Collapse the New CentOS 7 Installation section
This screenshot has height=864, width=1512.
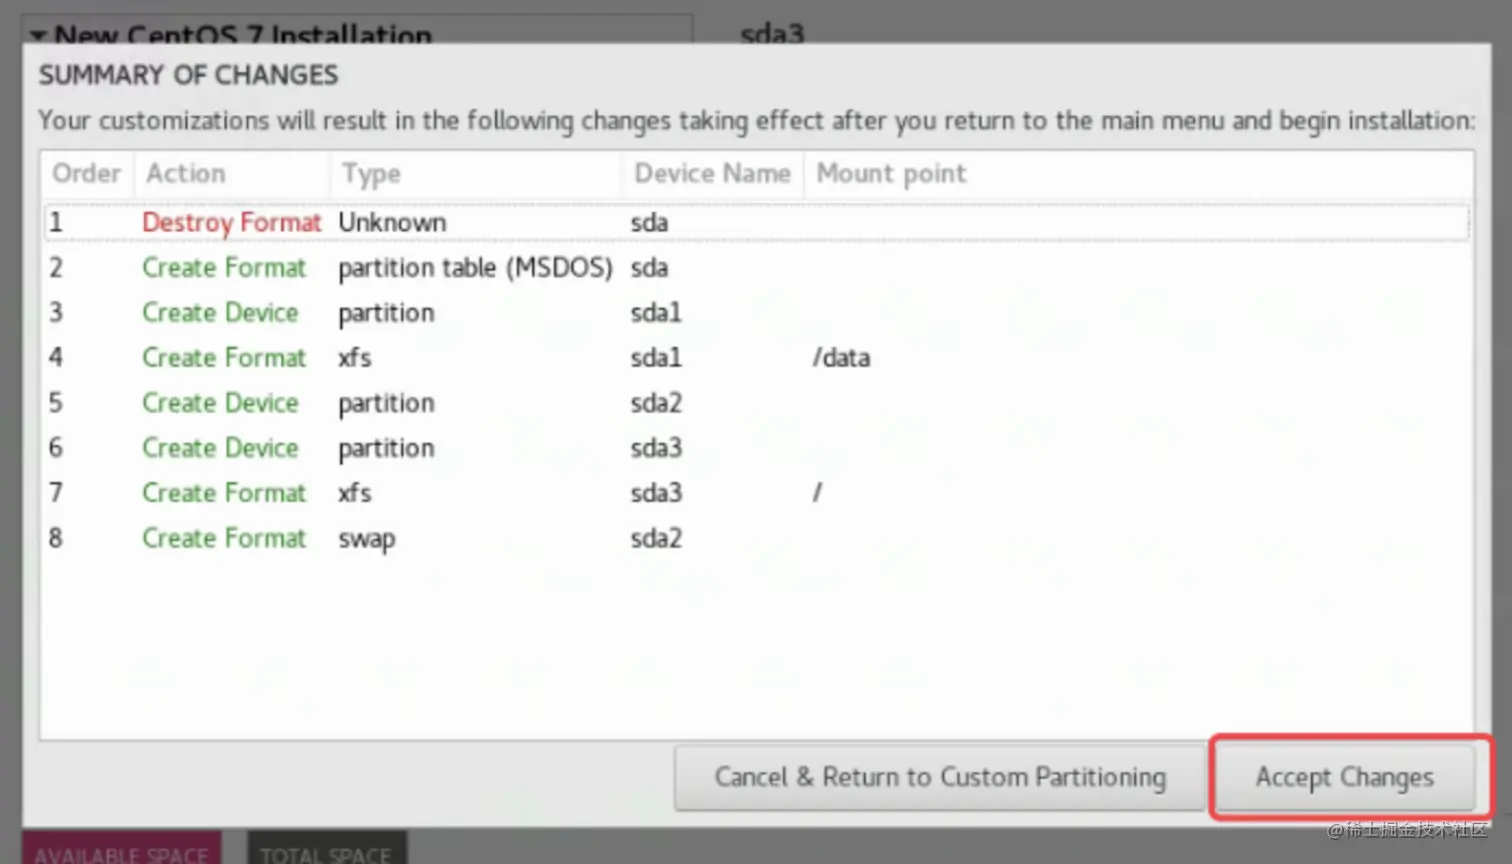coord(38,35)
